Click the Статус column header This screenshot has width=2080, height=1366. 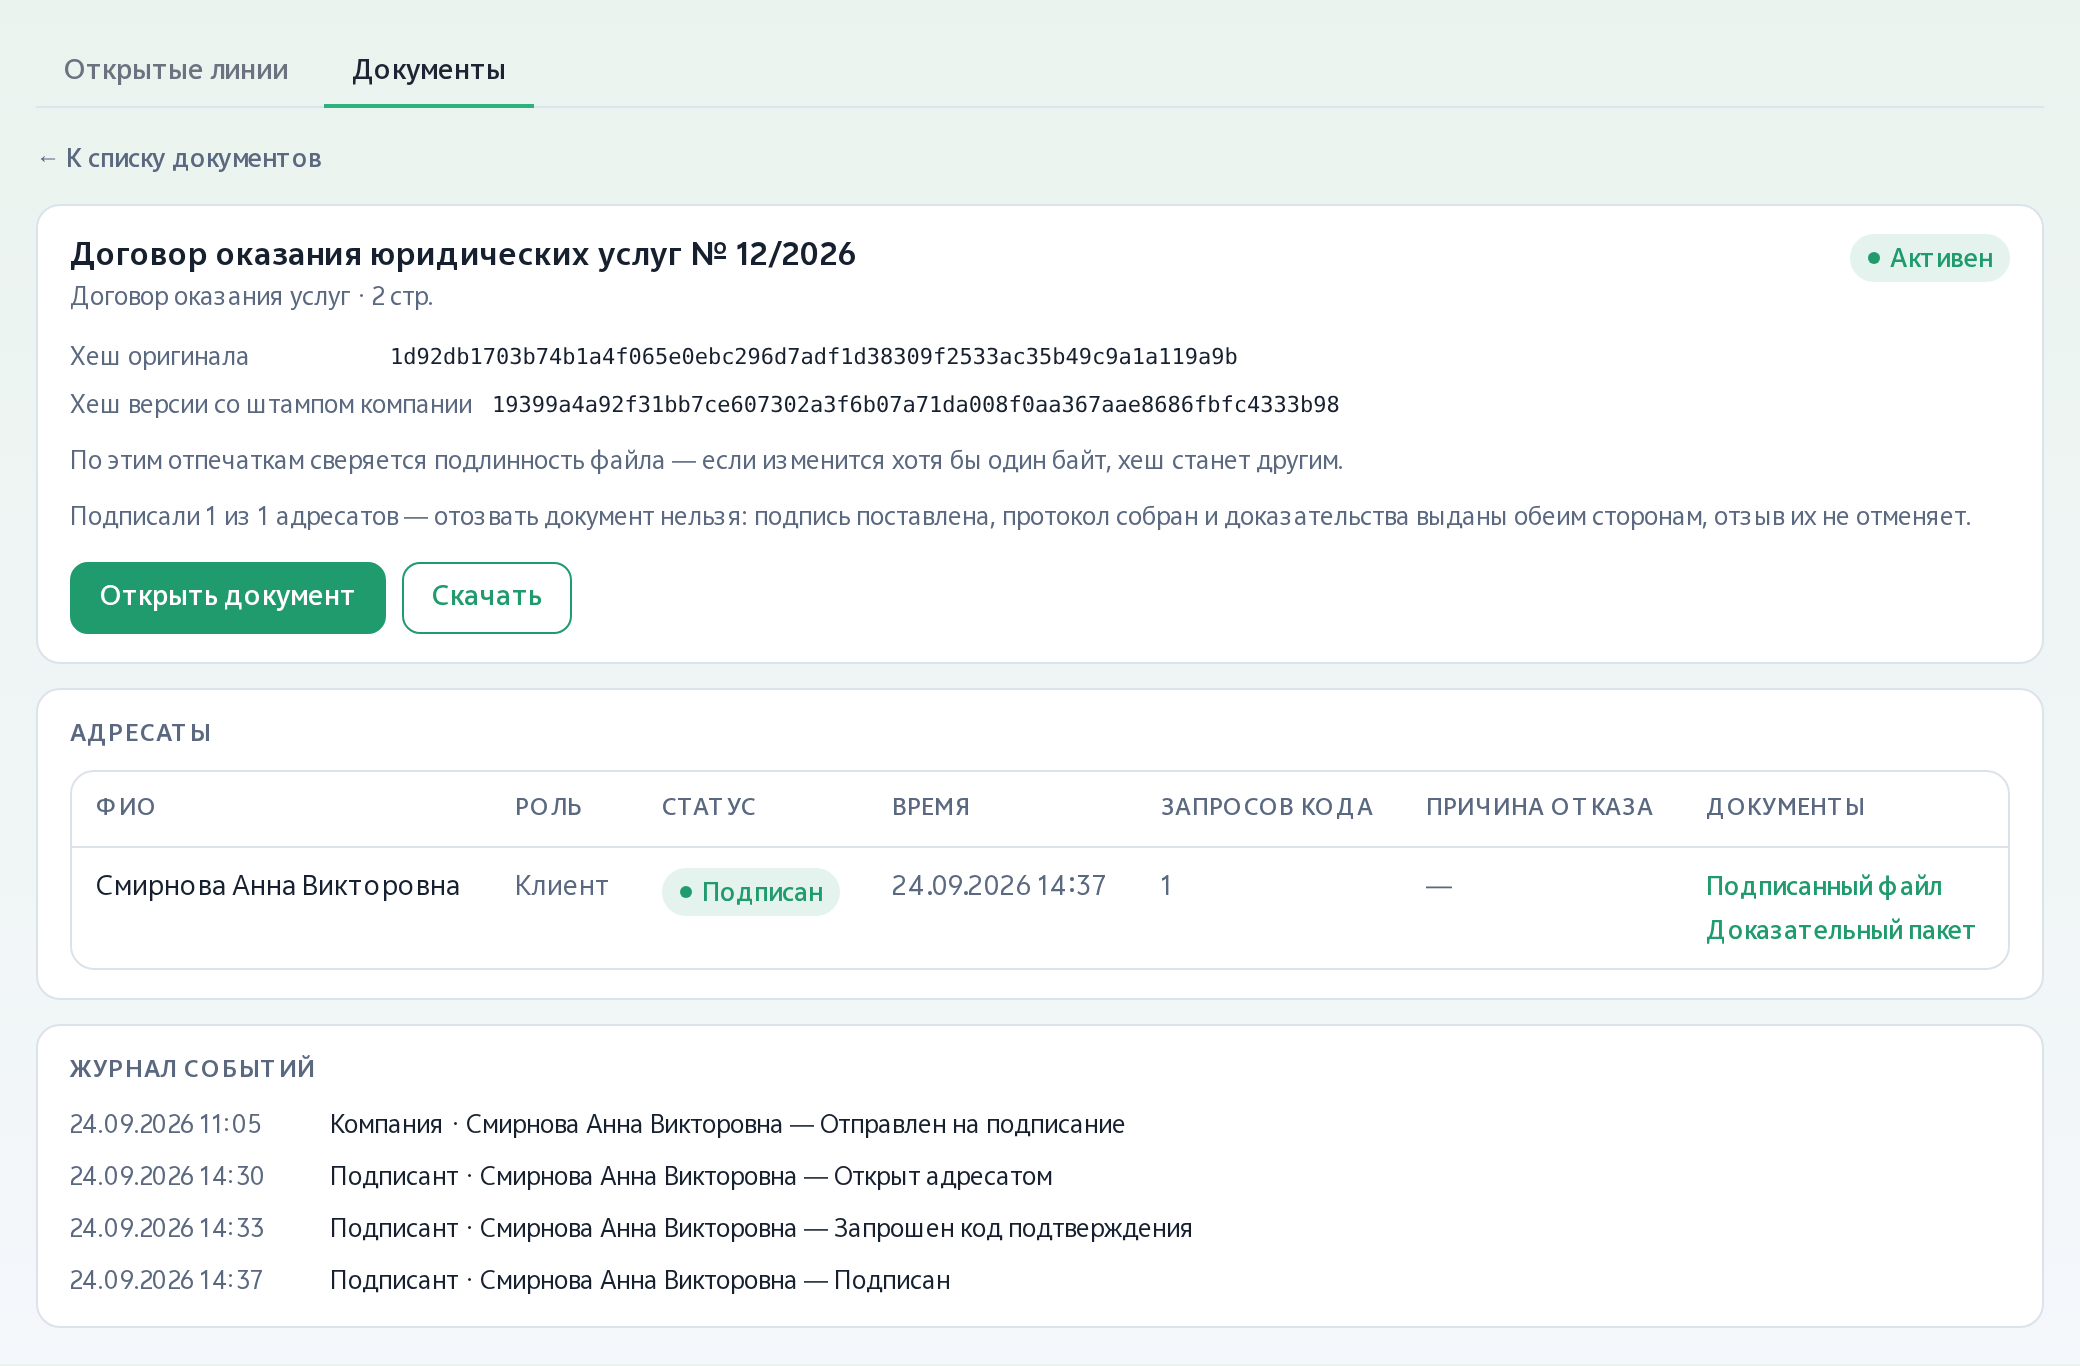coord(709,807)
